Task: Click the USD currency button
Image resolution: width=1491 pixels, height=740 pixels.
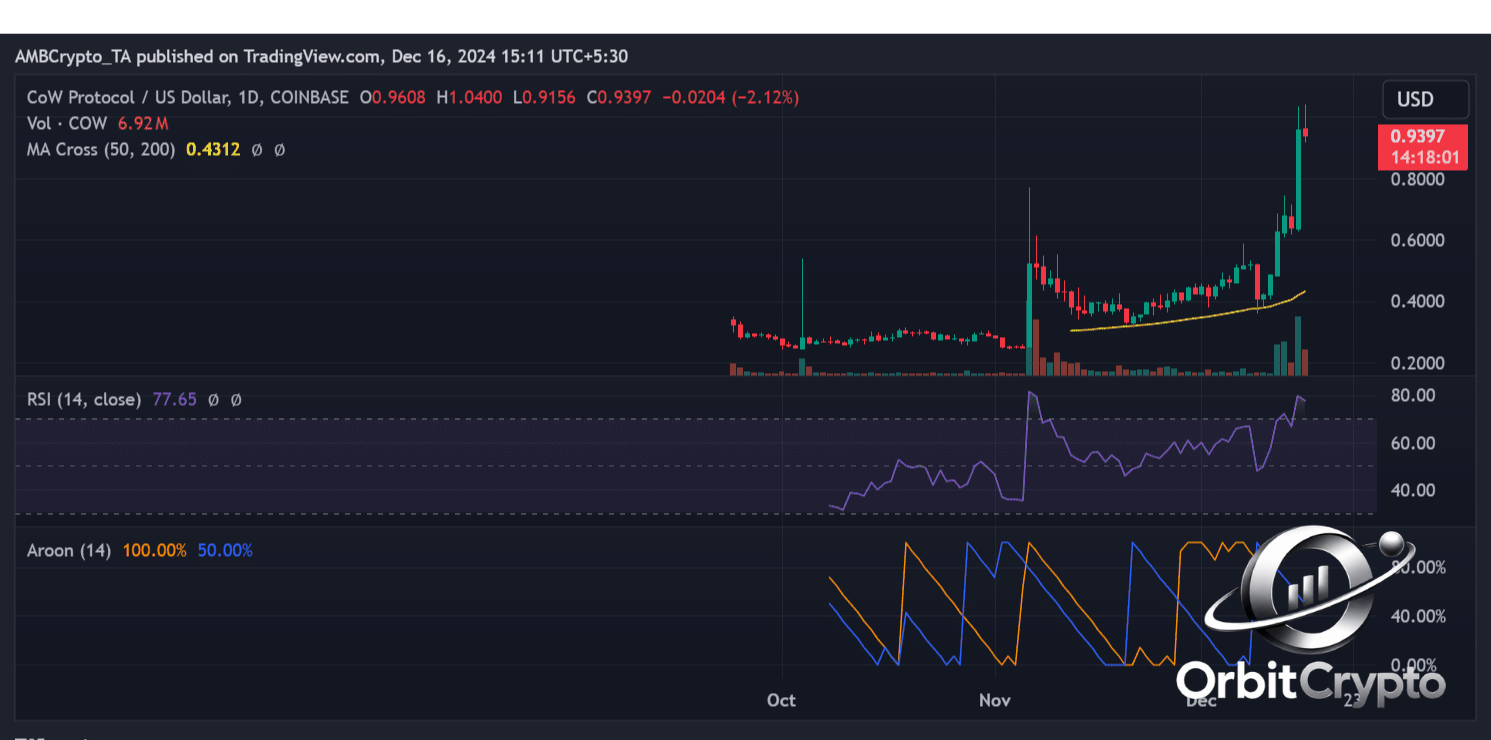Action: 1425,99
